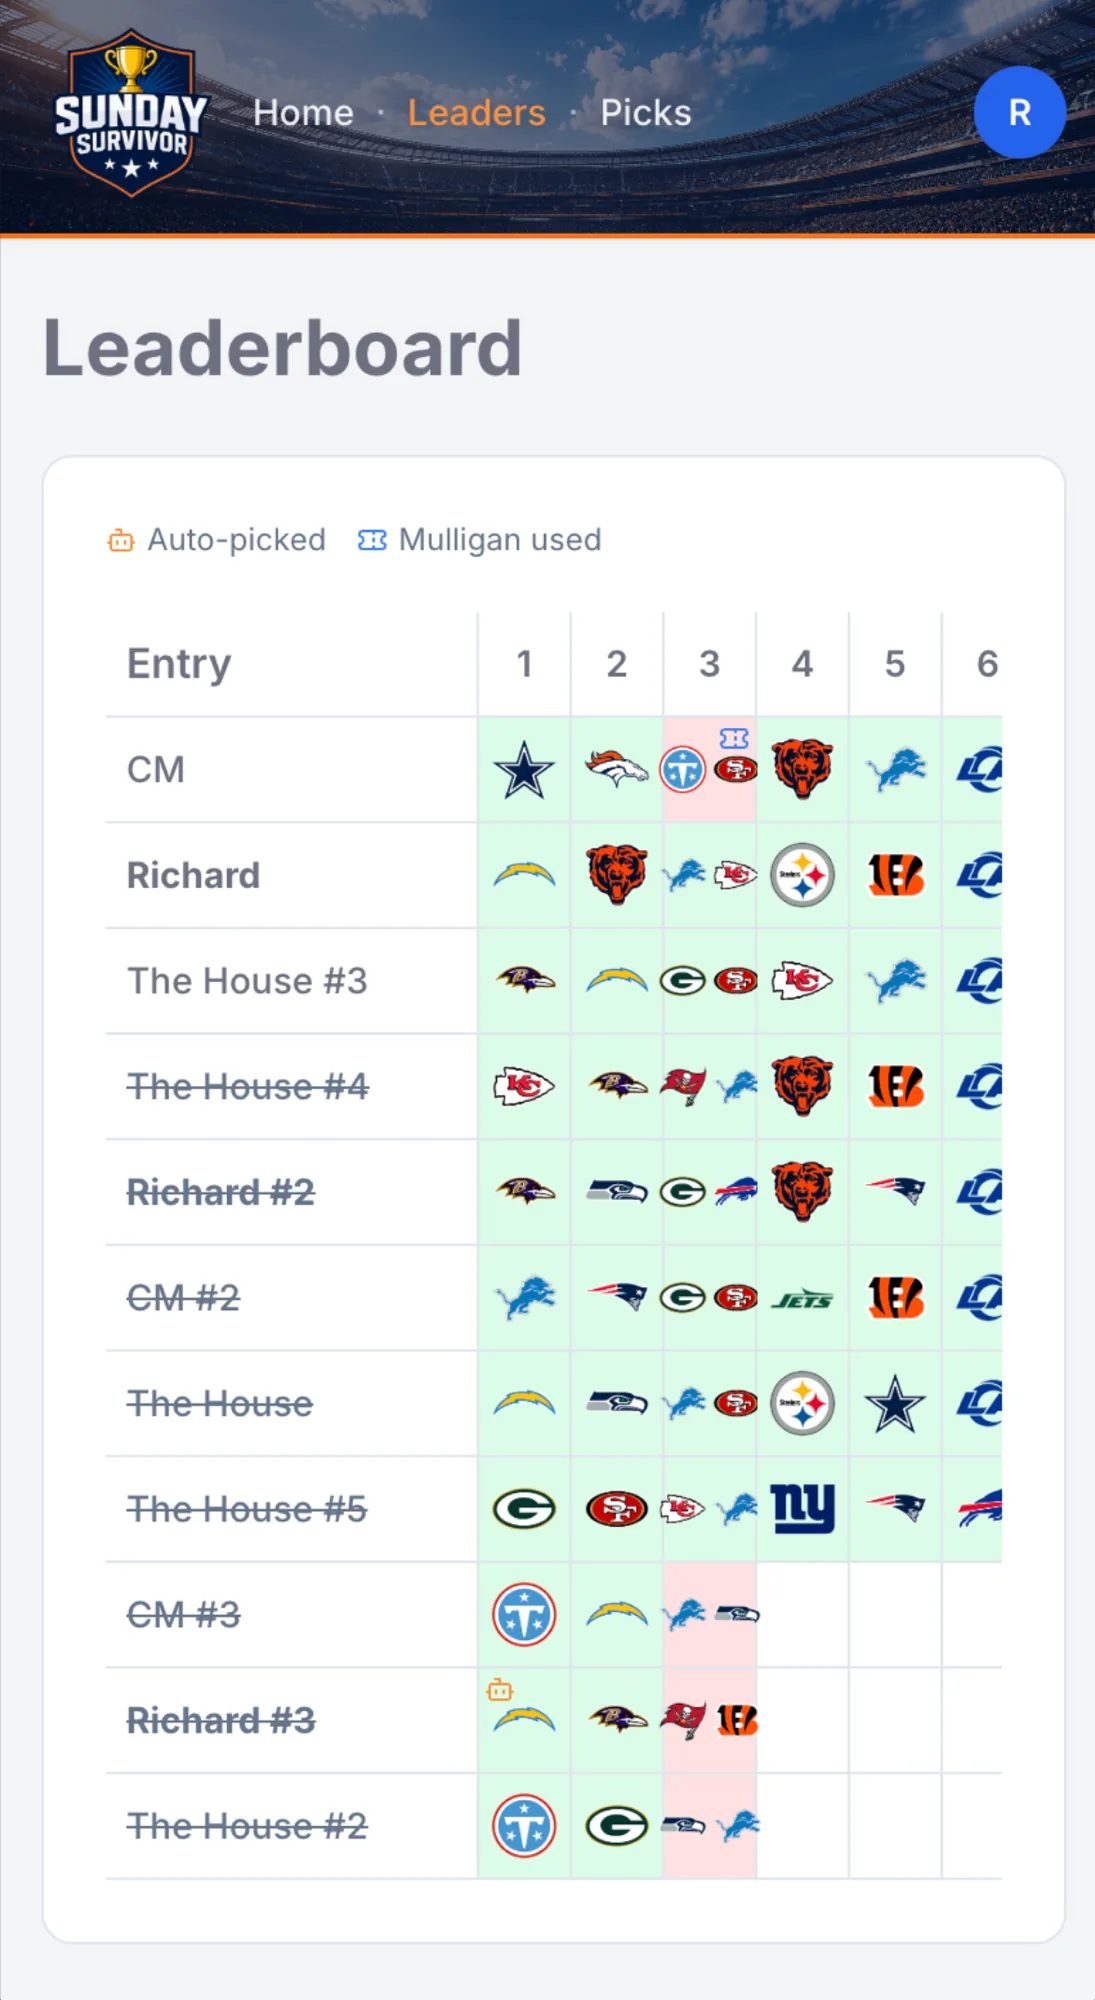Click the Sunday Survivor trophy logo

pos(131,112)
